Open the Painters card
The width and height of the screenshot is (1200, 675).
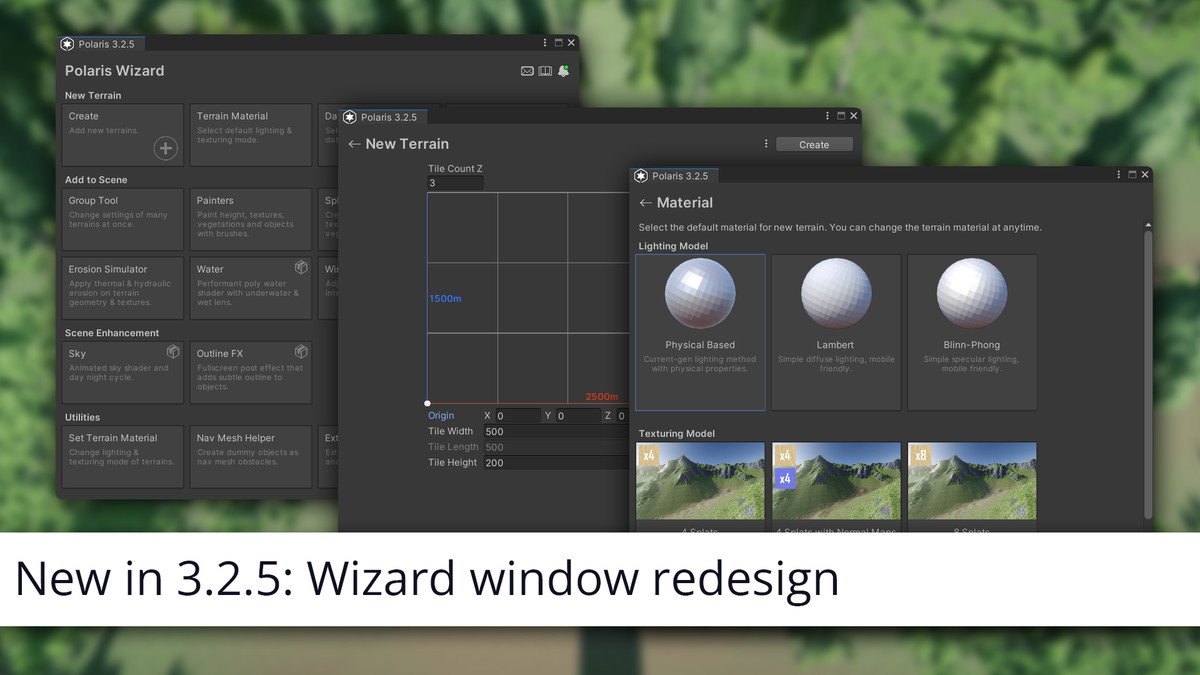click(x=252, y=219)
